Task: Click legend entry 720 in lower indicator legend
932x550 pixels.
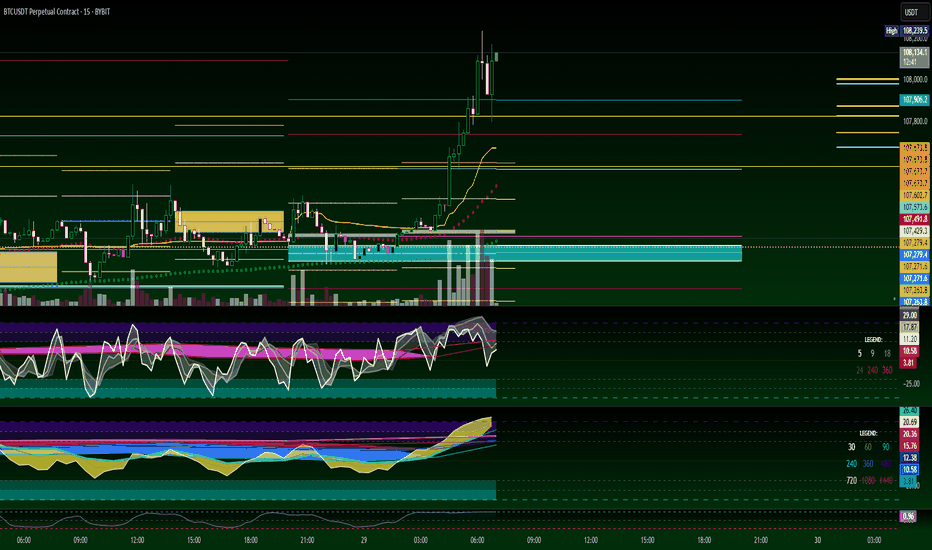Action: click(x=852, y=480)
